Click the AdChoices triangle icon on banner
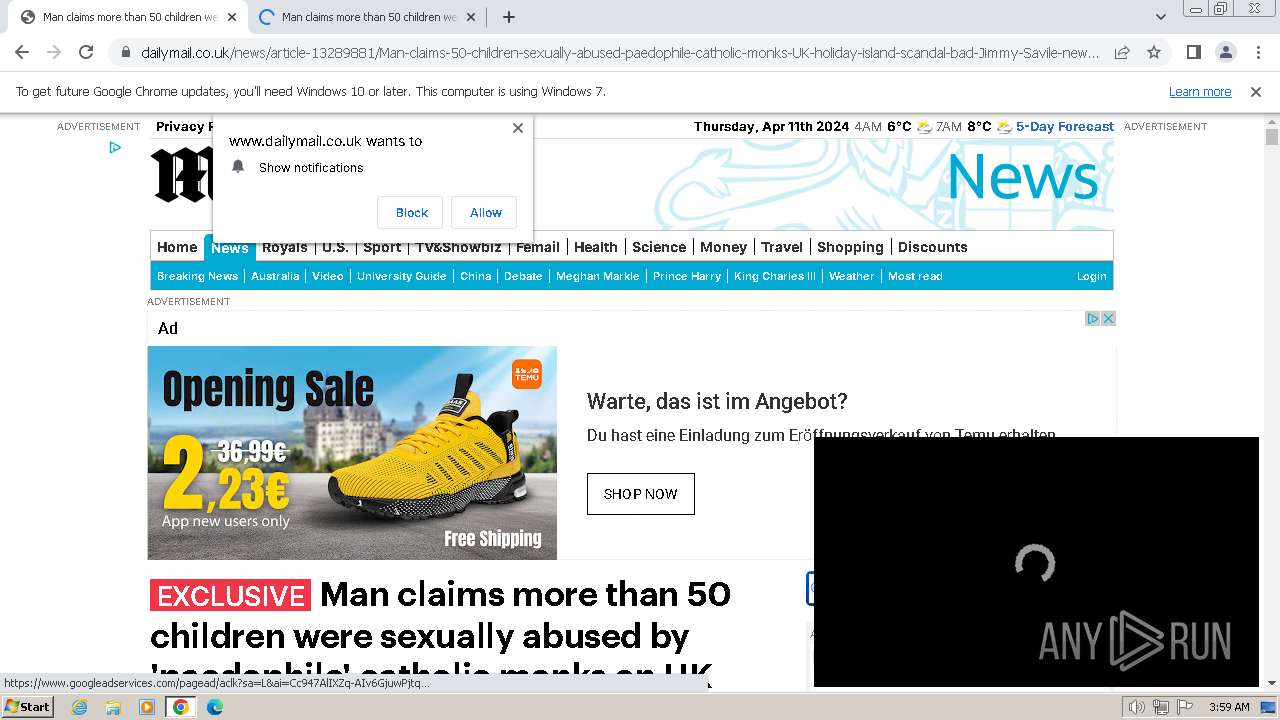 (x=1093, y=318)
